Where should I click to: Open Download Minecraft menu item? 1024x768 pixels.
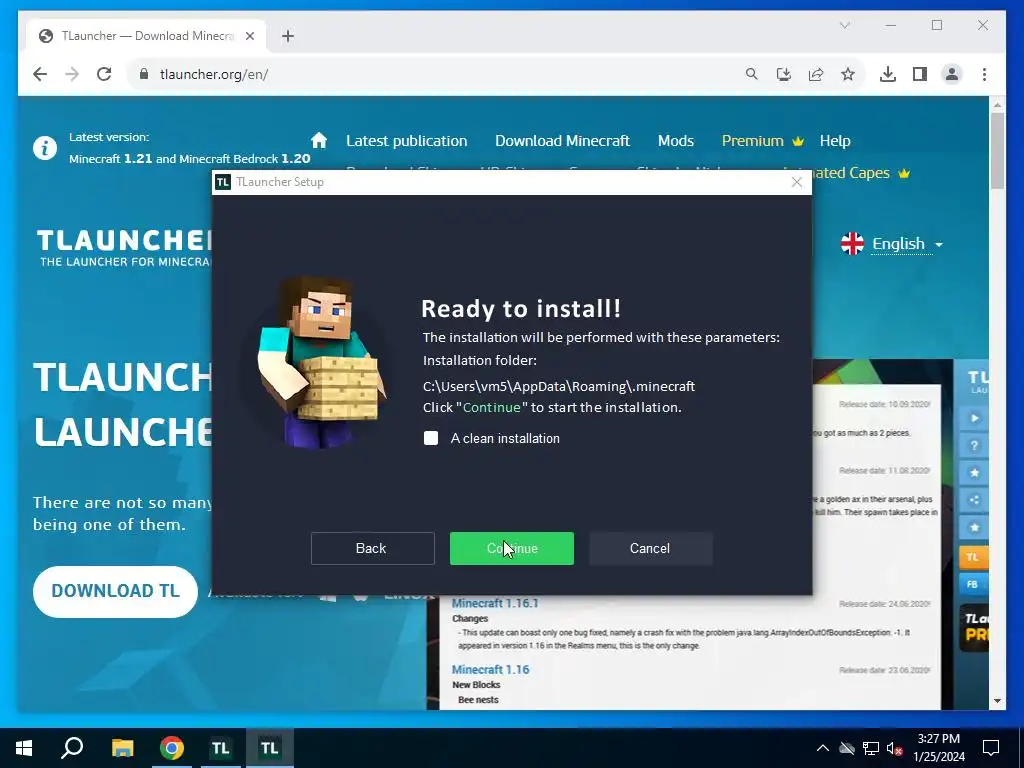click(562, 141)
